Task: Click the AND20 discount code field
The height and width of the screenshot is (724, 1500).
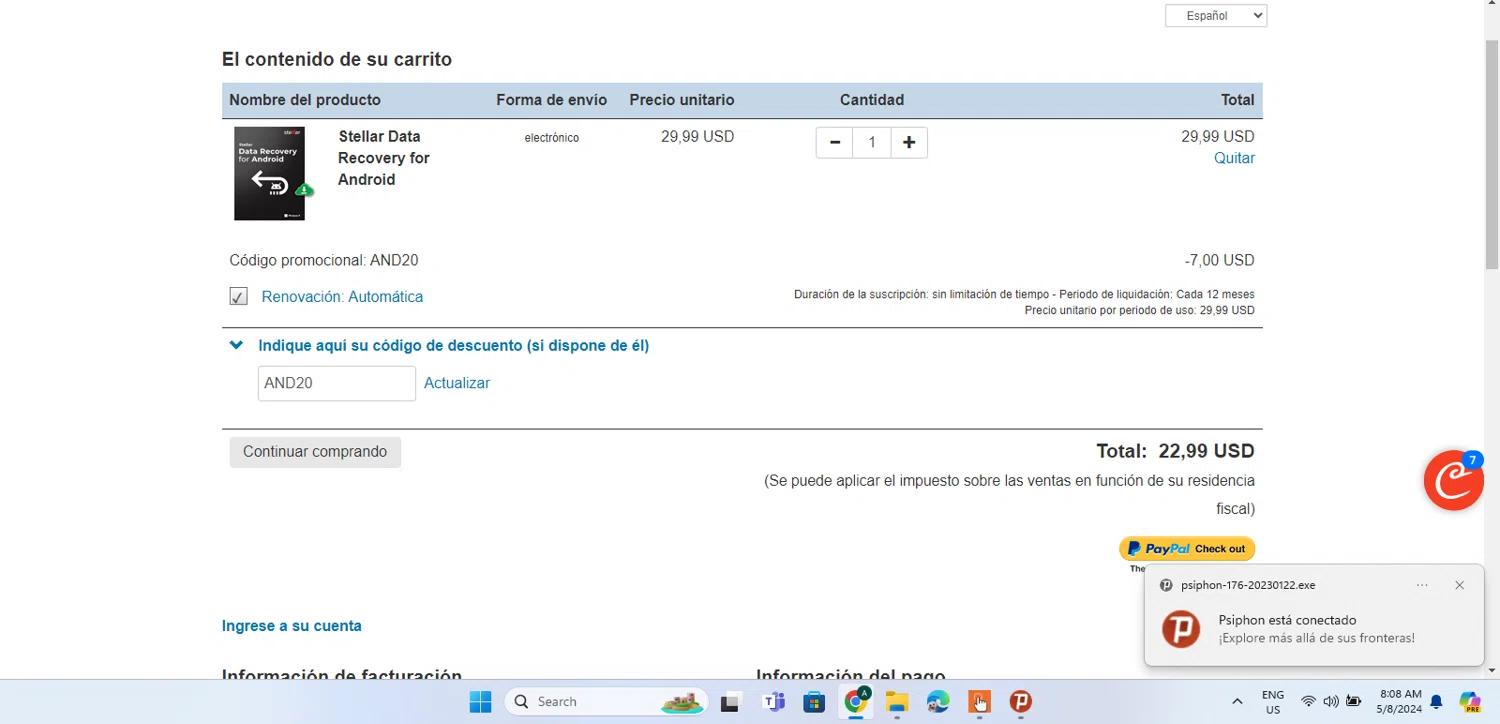Action: click(x=336, y=384)
